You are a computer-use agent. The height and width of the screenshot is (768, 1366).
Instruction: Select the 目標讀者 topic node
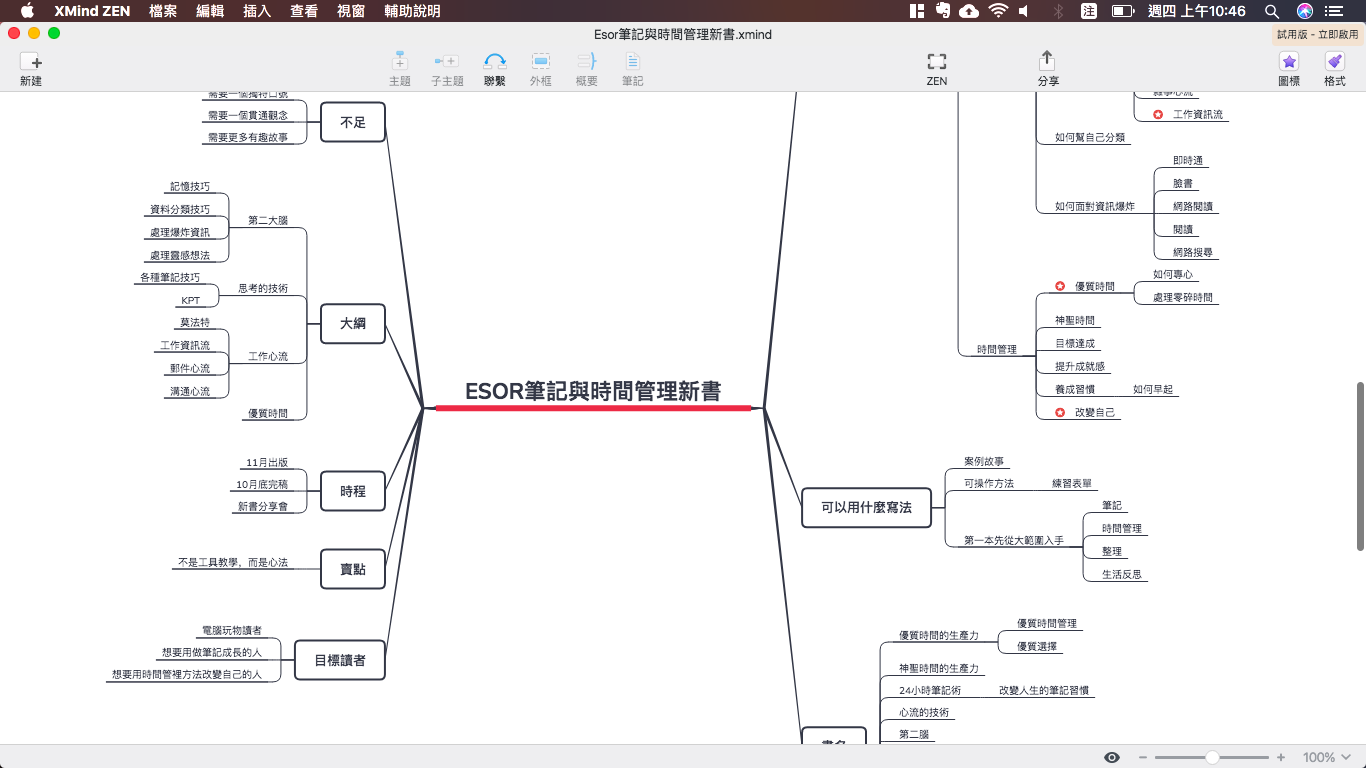click(x=340, y=660)
